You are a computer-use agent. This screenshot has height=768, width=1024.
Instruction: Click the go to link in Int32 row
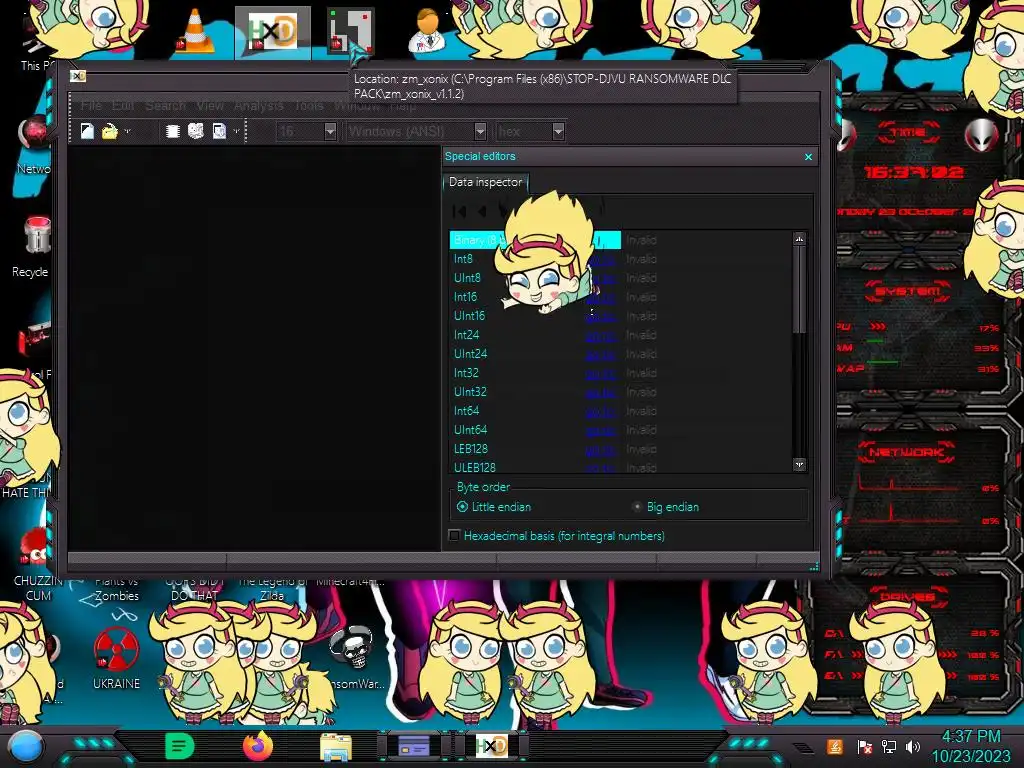coord(601,374)
